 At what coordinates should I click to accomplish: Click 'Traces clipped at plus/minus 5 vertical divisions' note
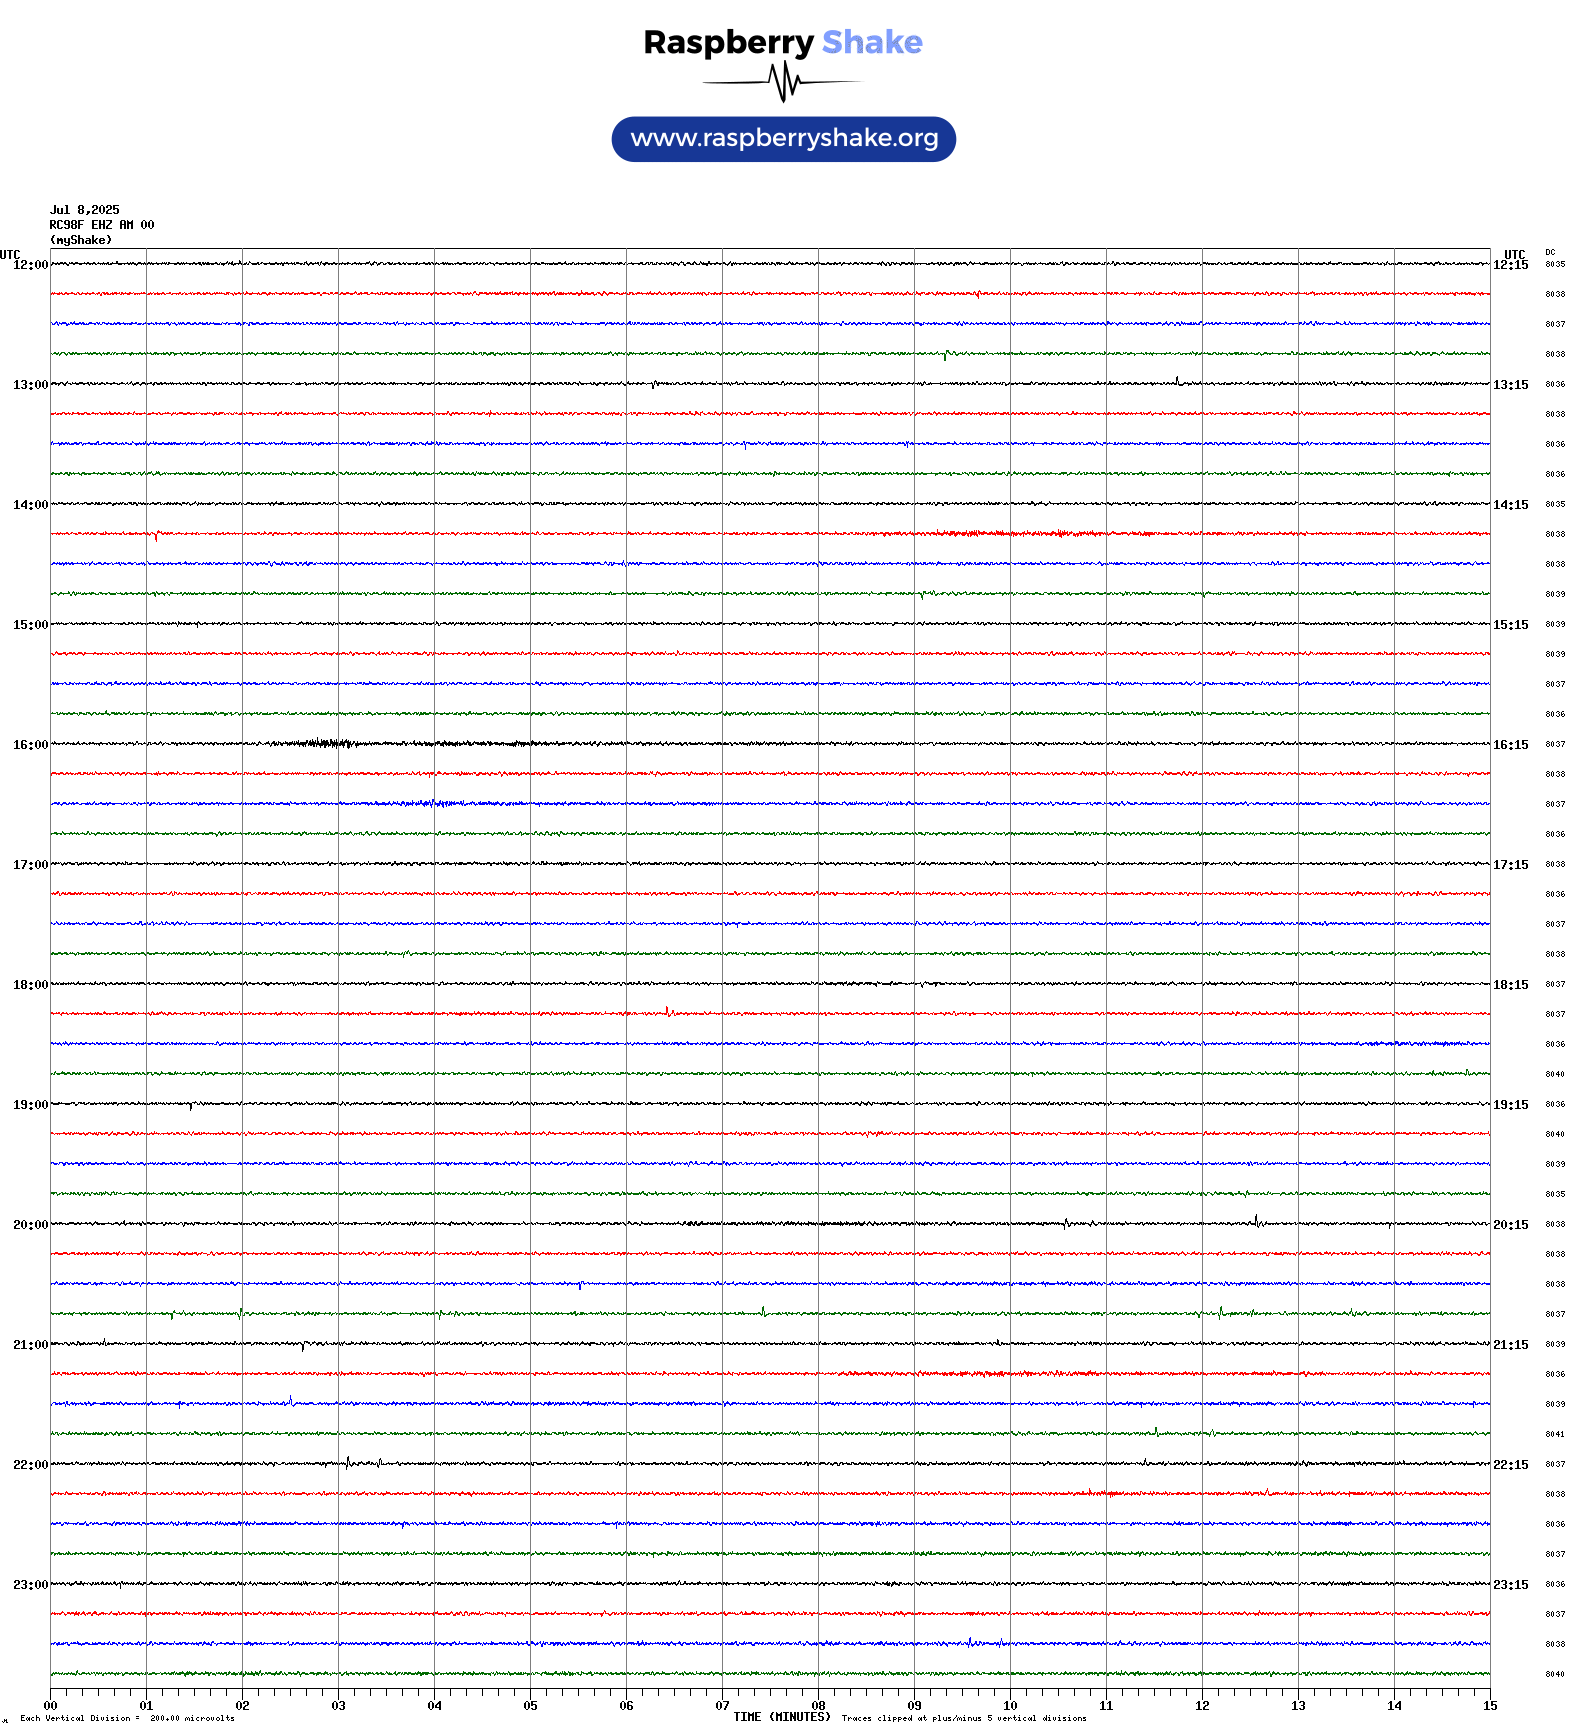[964, 1719]
